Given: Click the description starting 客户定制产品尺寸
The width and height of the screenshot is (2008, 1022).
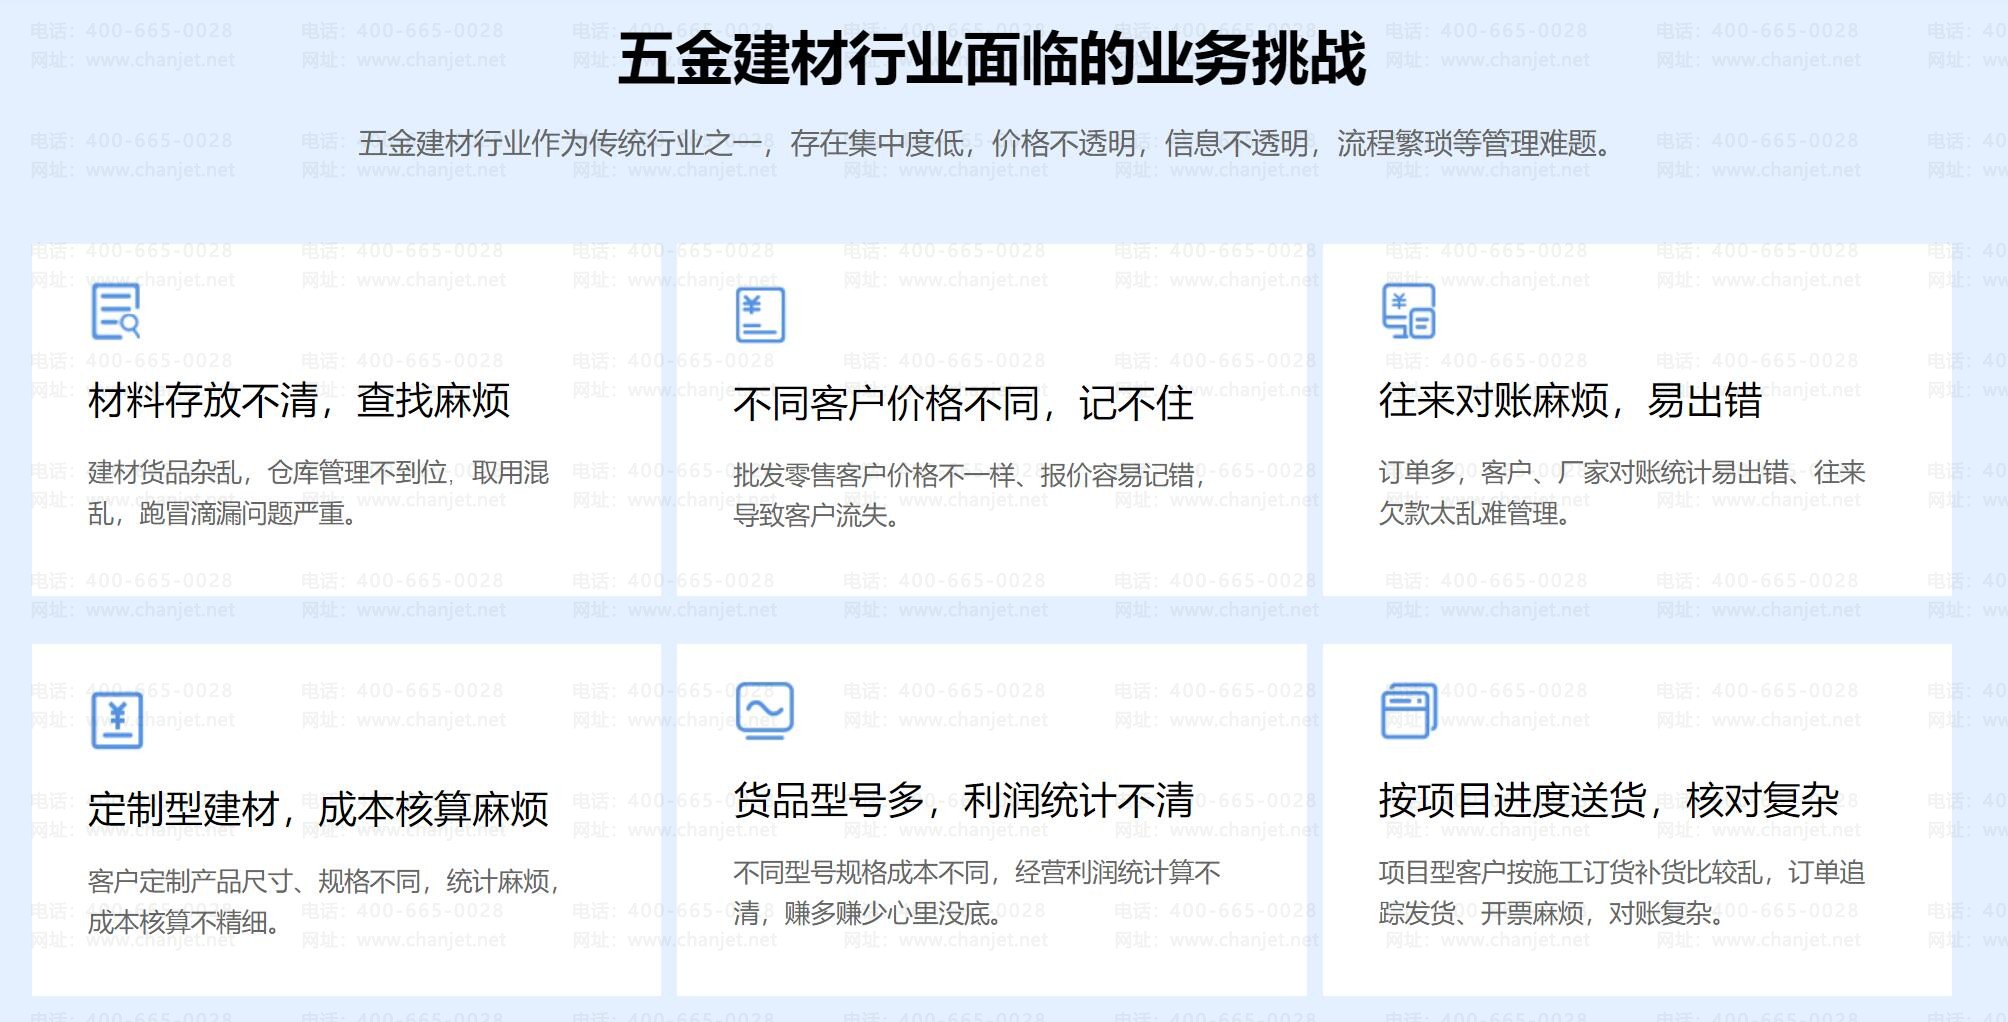Looking at the screenshot, I should pyautogui.click(x=324, y=902).
